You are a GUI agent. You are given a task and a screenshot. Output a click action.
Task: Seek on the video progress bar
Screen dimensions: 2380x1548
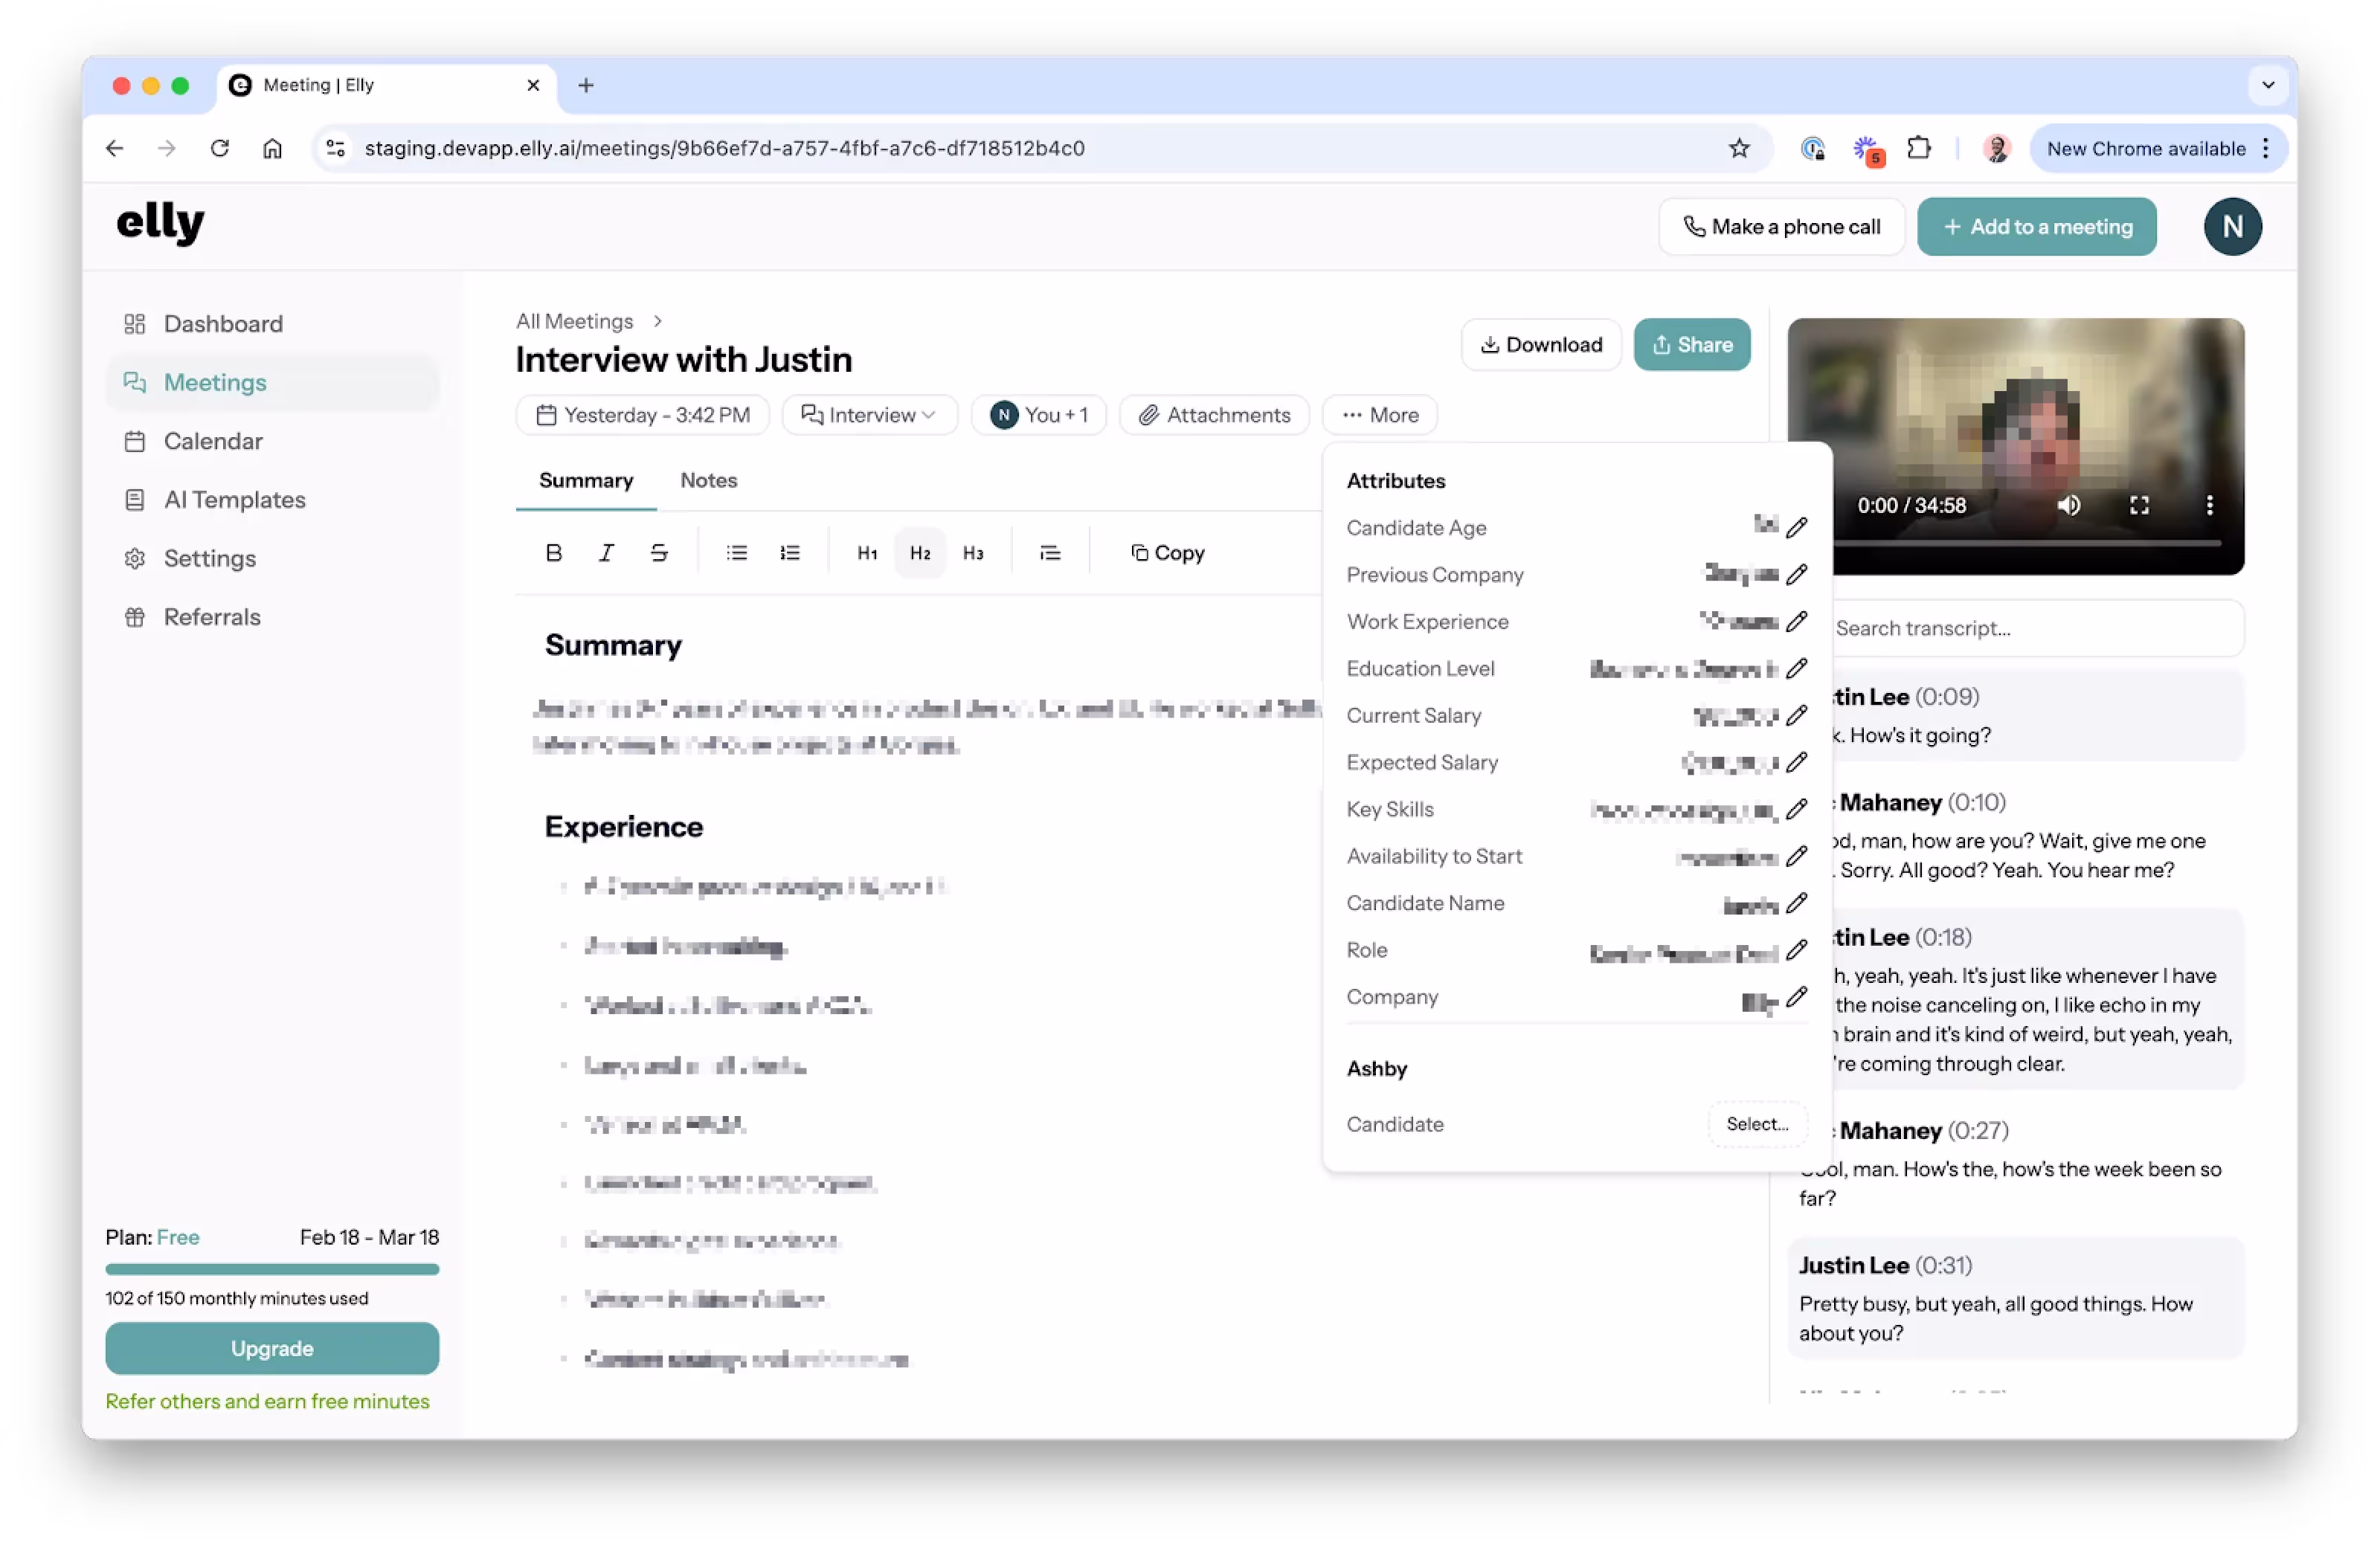(2030, 543)
